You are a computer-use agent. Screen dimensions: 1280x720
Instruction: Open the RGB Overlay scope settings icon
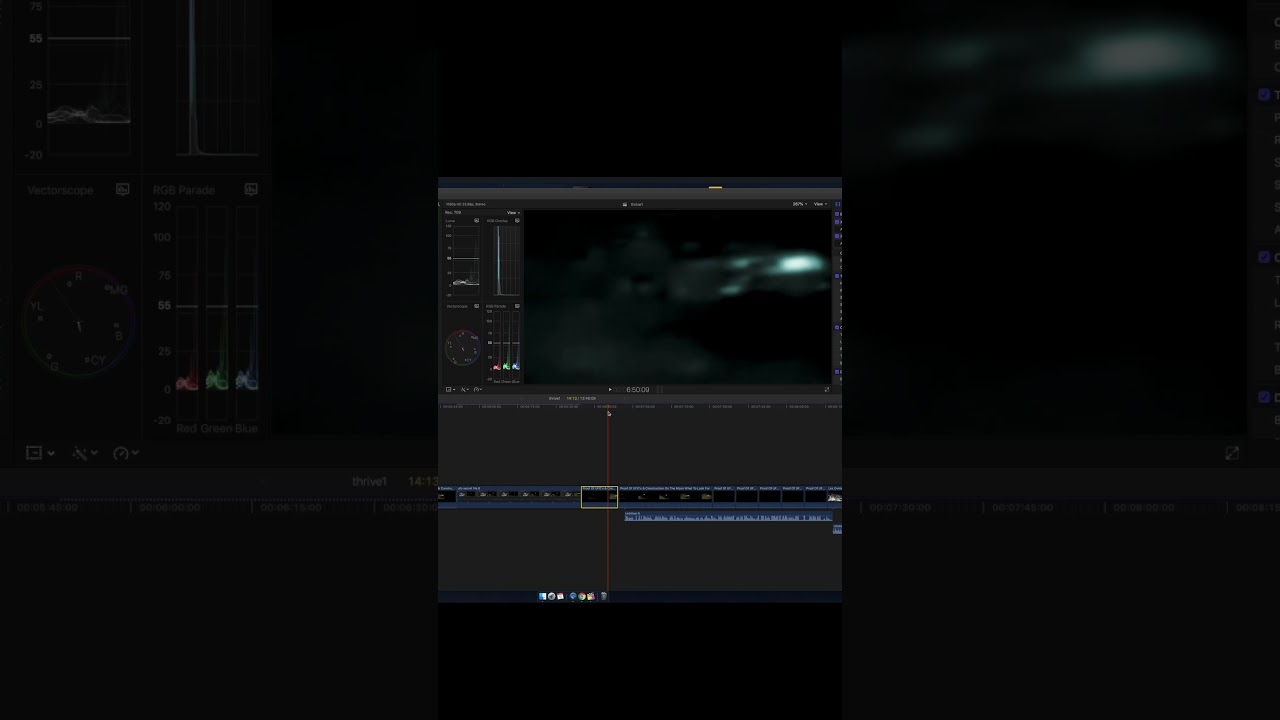[517, 221]
